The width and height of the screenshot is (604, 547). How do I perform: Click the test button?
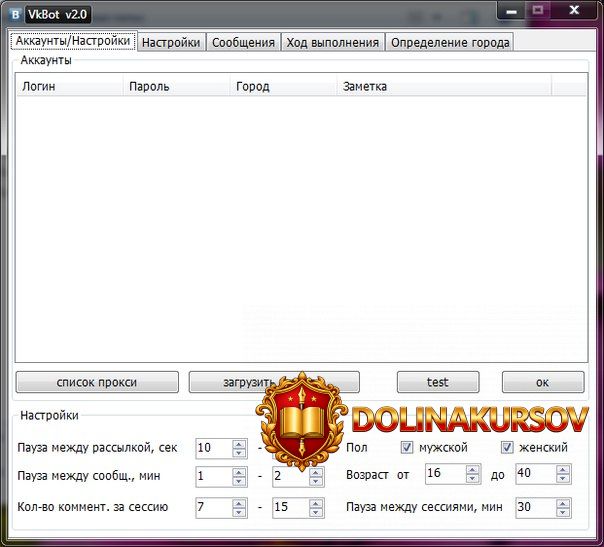coord(438,382)
